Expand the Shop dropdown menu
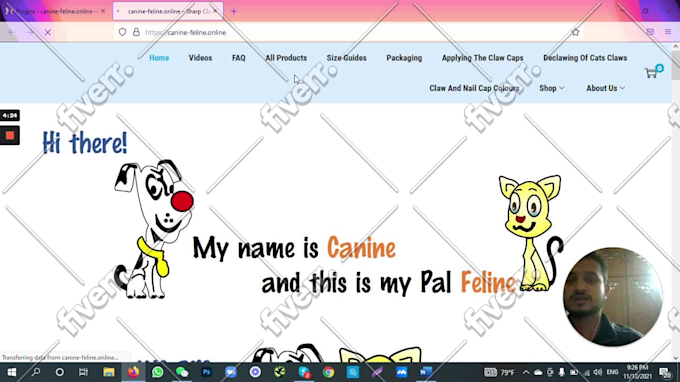680x382 pixels. (552, 88)
